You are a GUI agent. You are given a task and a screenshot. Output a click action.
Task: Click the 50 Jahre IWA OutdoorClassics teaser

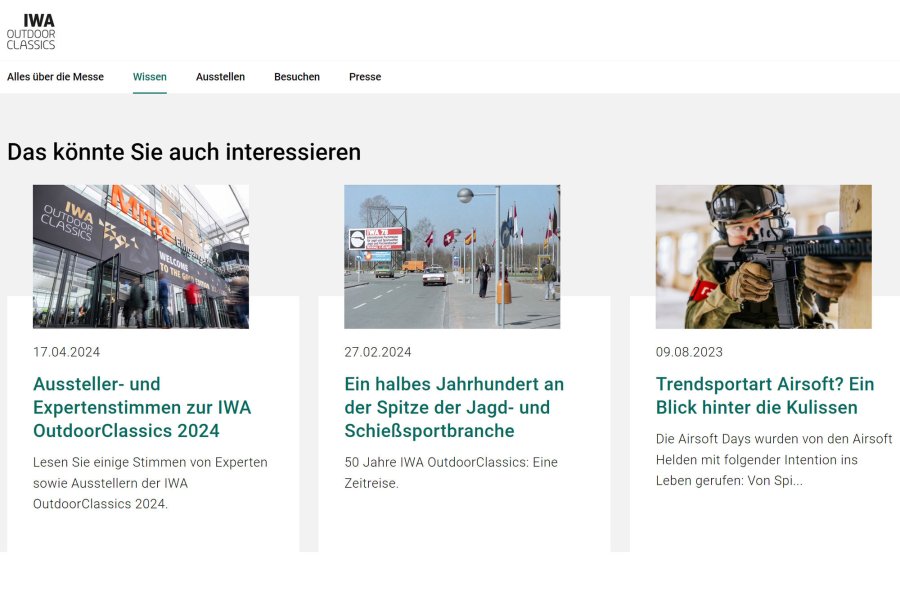coord(451,473)
